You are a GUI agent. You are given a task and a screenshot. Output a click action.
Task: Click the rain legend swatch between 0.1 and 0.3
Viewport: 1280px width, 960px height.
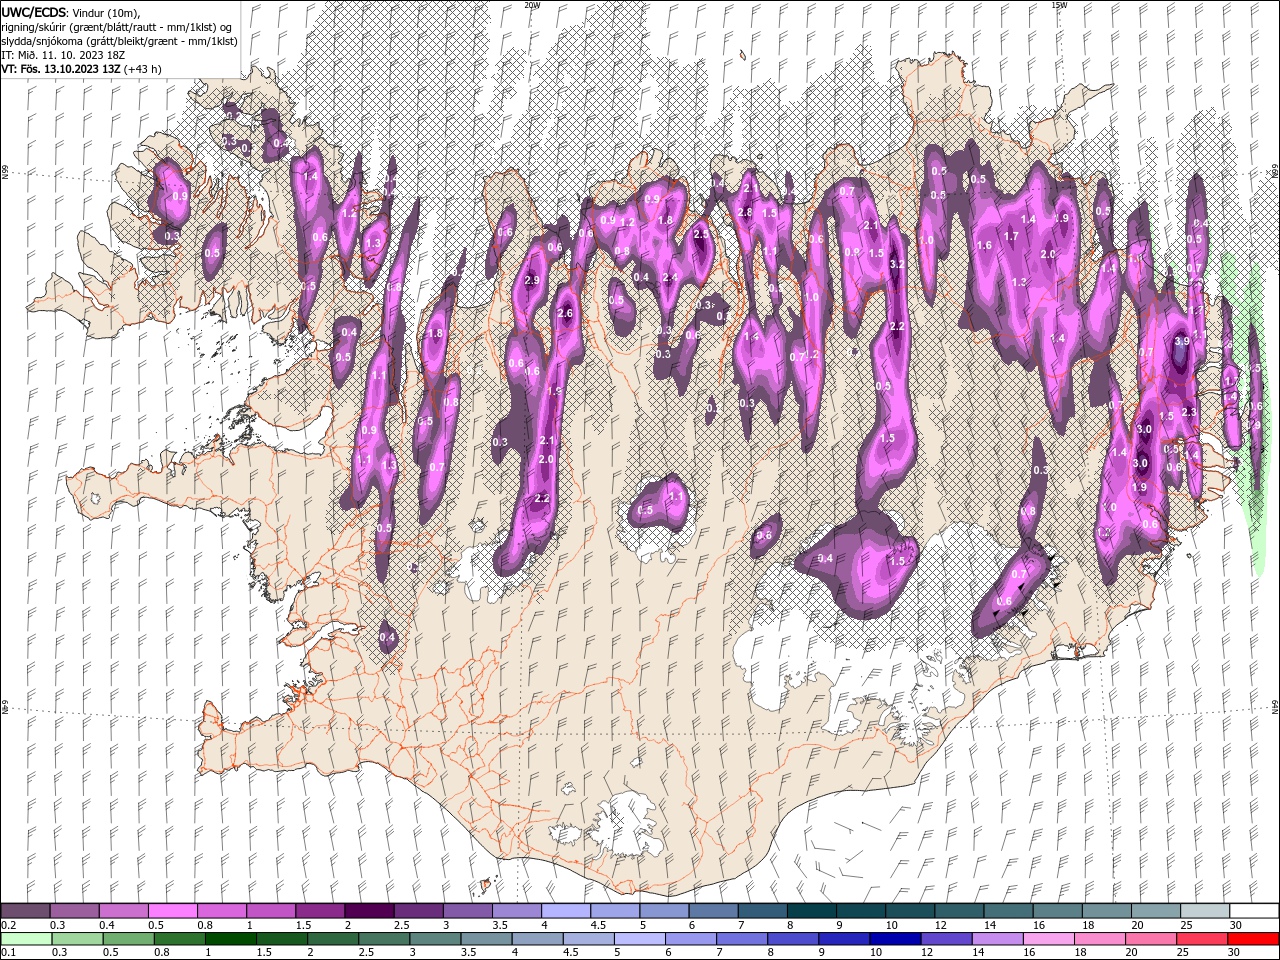[x=27, y=939]
